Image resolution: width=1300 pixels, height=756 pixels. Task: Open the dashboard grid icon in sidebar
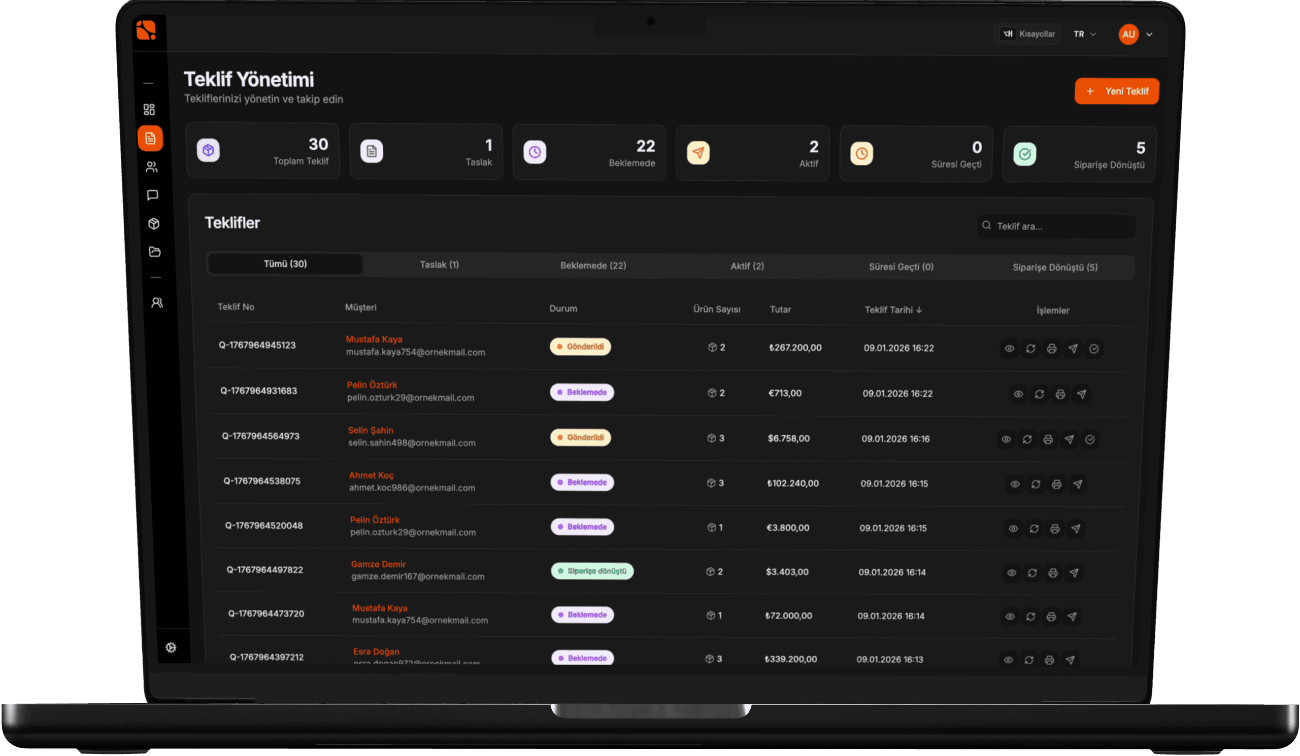149,110
